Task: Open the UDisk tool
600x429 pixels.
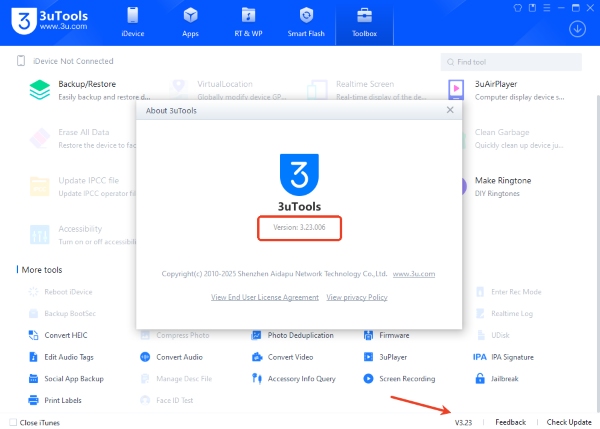Action: coord(493,335)
